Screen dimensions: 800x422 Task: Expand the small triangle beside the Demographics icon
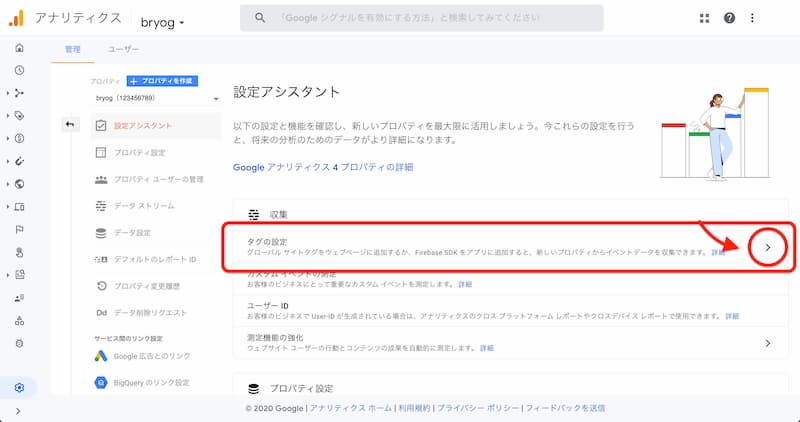pos(8,184)
